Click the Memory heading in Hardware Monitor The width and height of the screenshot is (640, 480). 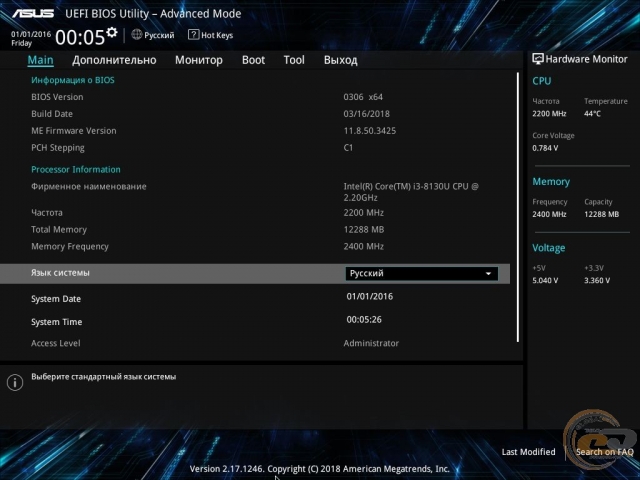(x=551, y=182)
